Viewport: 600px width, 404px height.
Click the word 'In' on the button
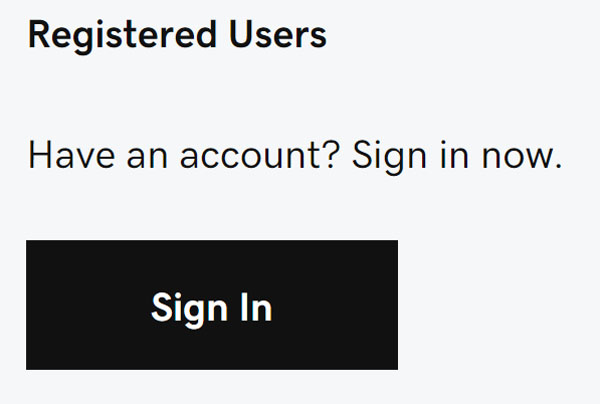click(x=256, y=307)
